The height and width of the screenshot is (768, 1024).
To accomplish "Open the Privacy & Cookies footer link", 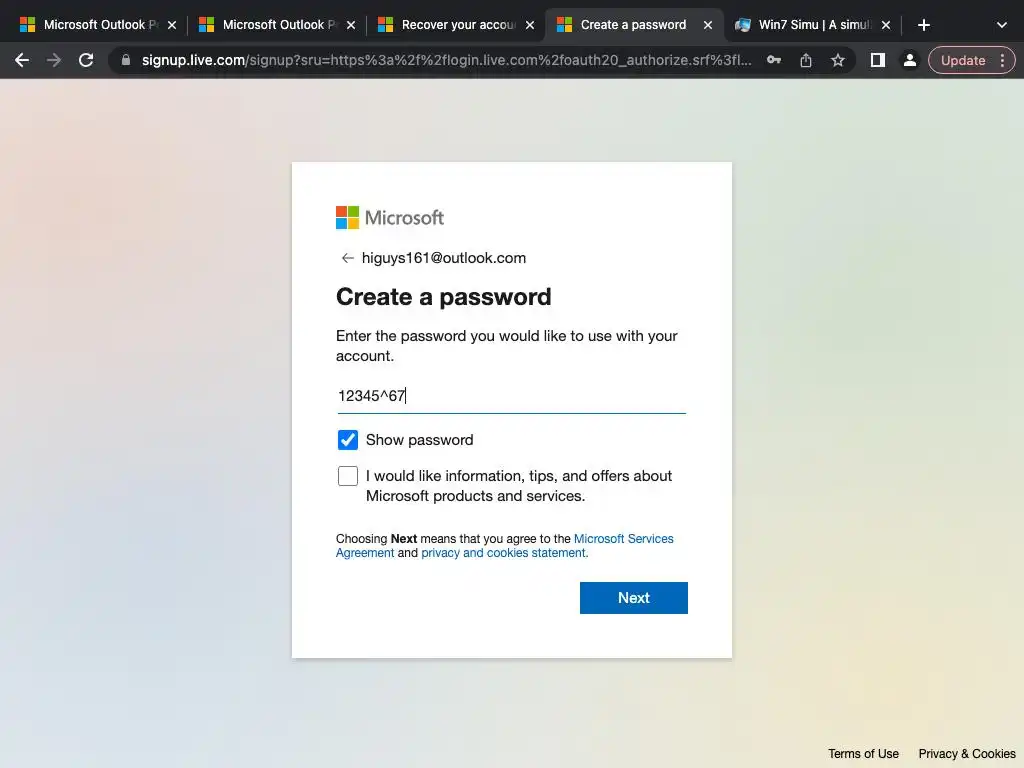I will coord(967,753).
